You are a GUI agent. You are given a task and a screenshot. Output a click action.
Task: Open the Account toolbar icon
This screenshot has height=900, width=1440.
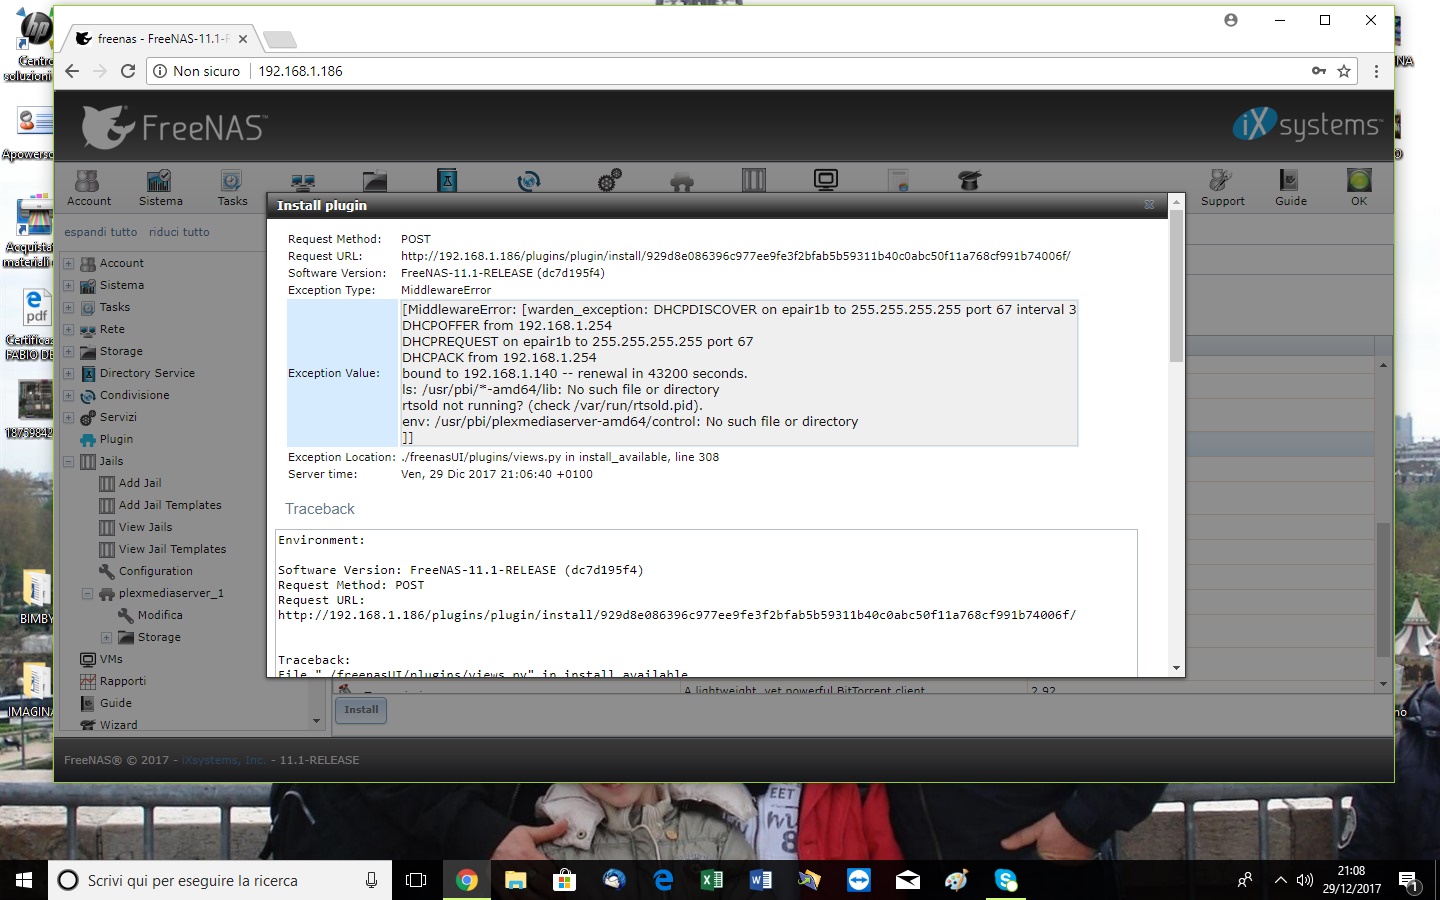[89, 187]
